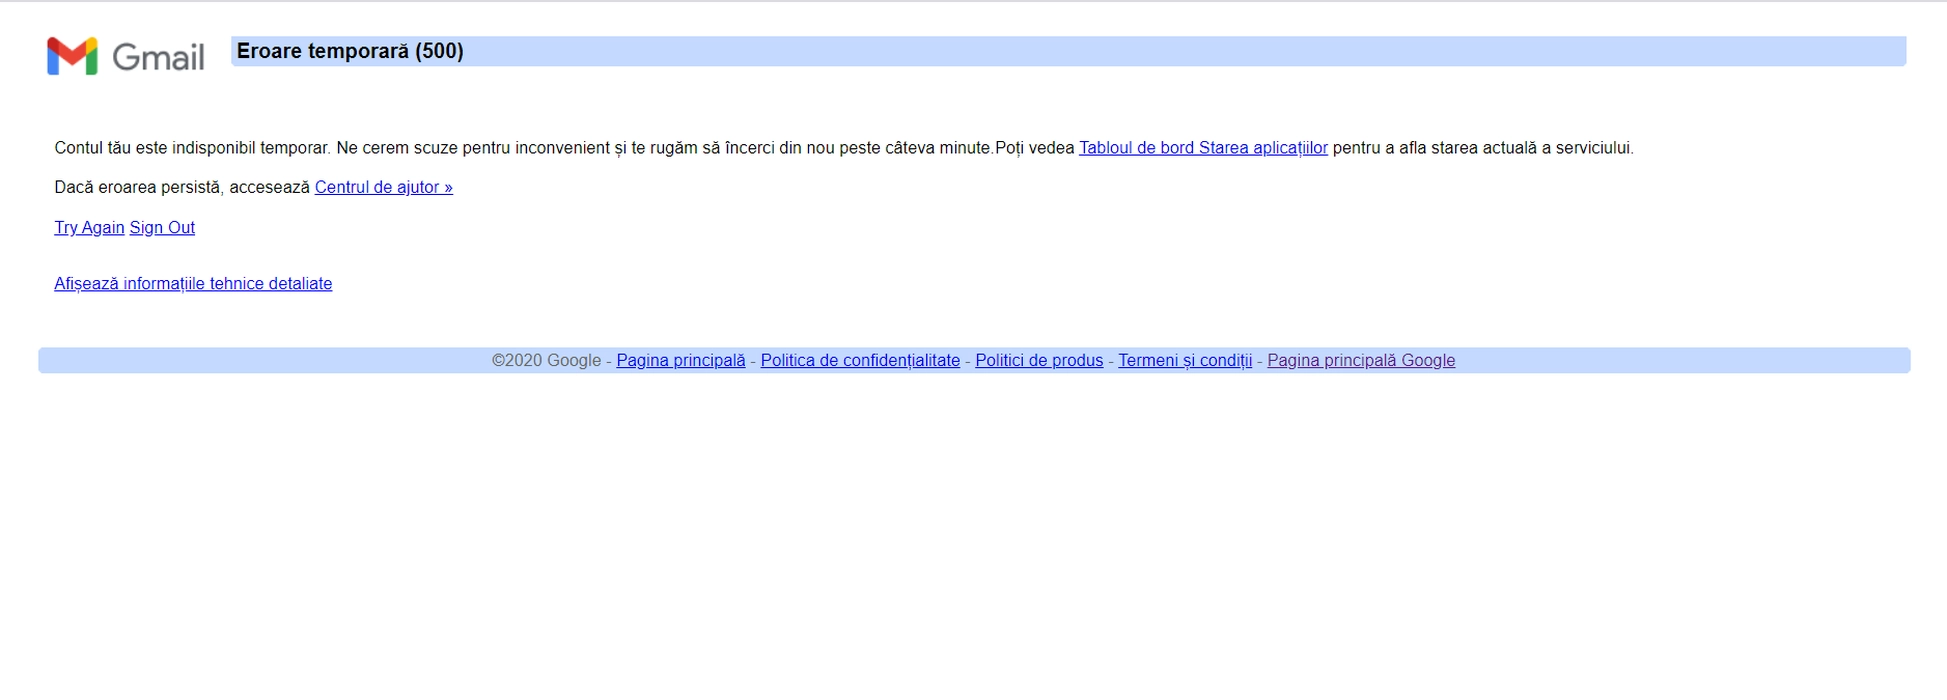This screenshot has width=1947, height=700.
Task: Open the 'Termeni și condiții' footer link
Action: (x=1184, y=361)
